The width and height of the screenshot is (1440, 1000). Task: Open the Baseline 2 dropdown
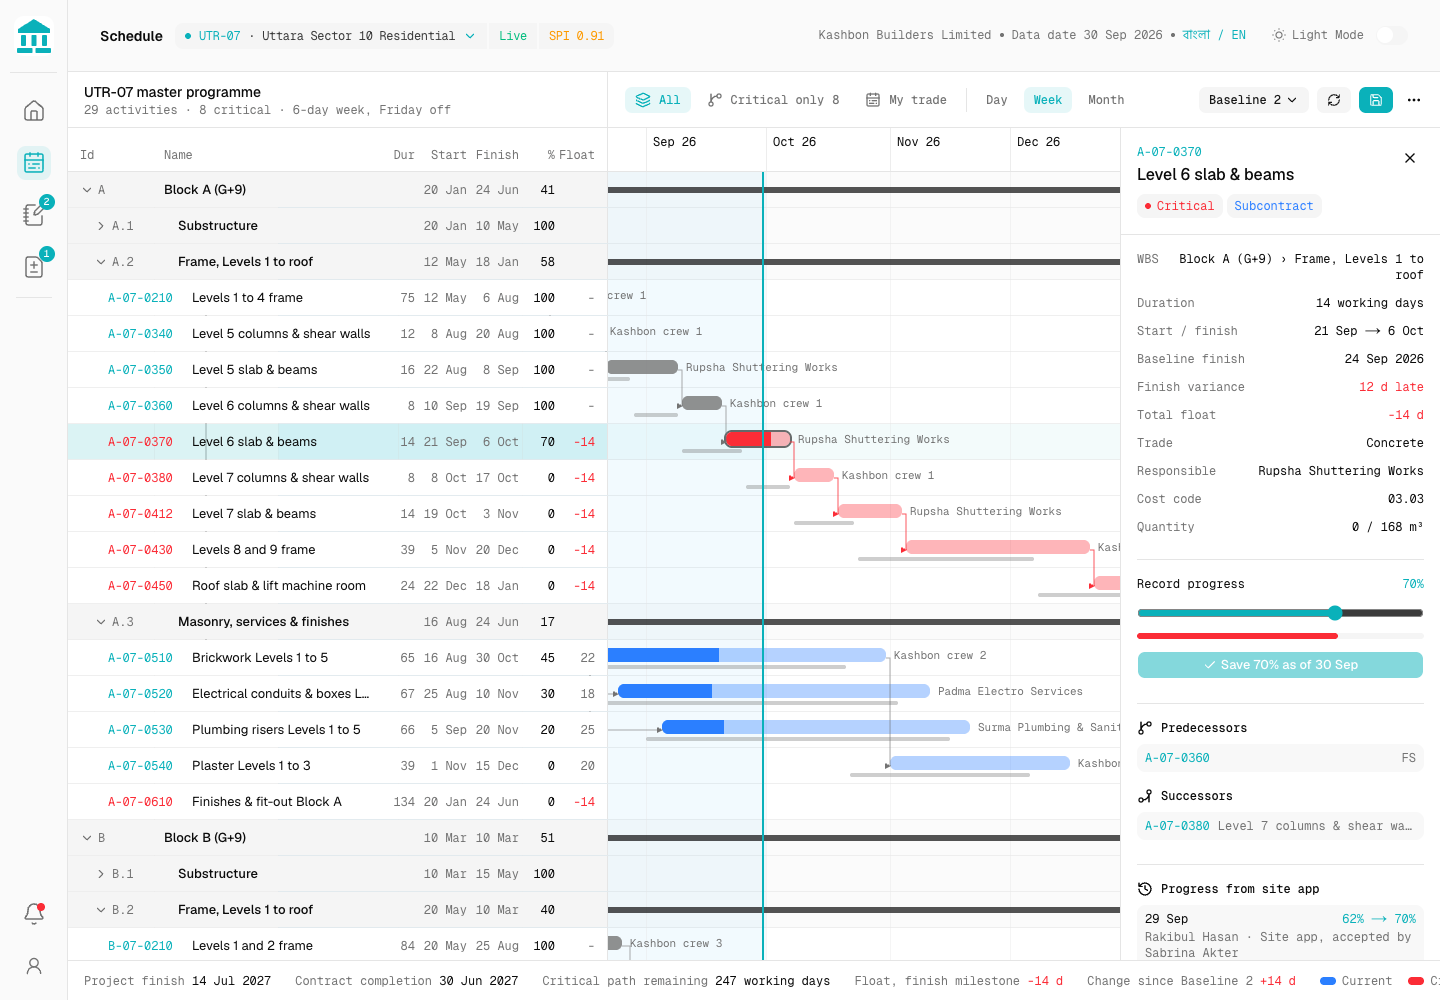tap(1253, 100)
